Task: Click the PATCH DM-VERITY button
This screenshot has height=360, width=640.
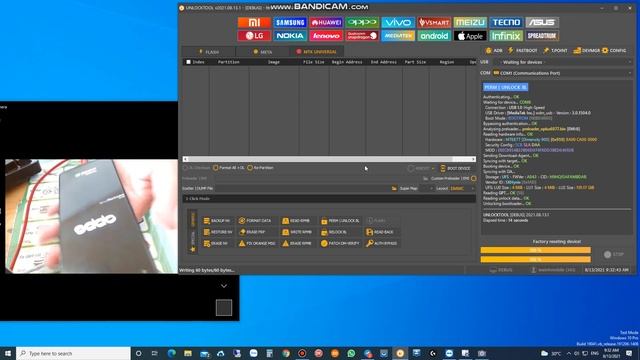Action: pos(340,244)
